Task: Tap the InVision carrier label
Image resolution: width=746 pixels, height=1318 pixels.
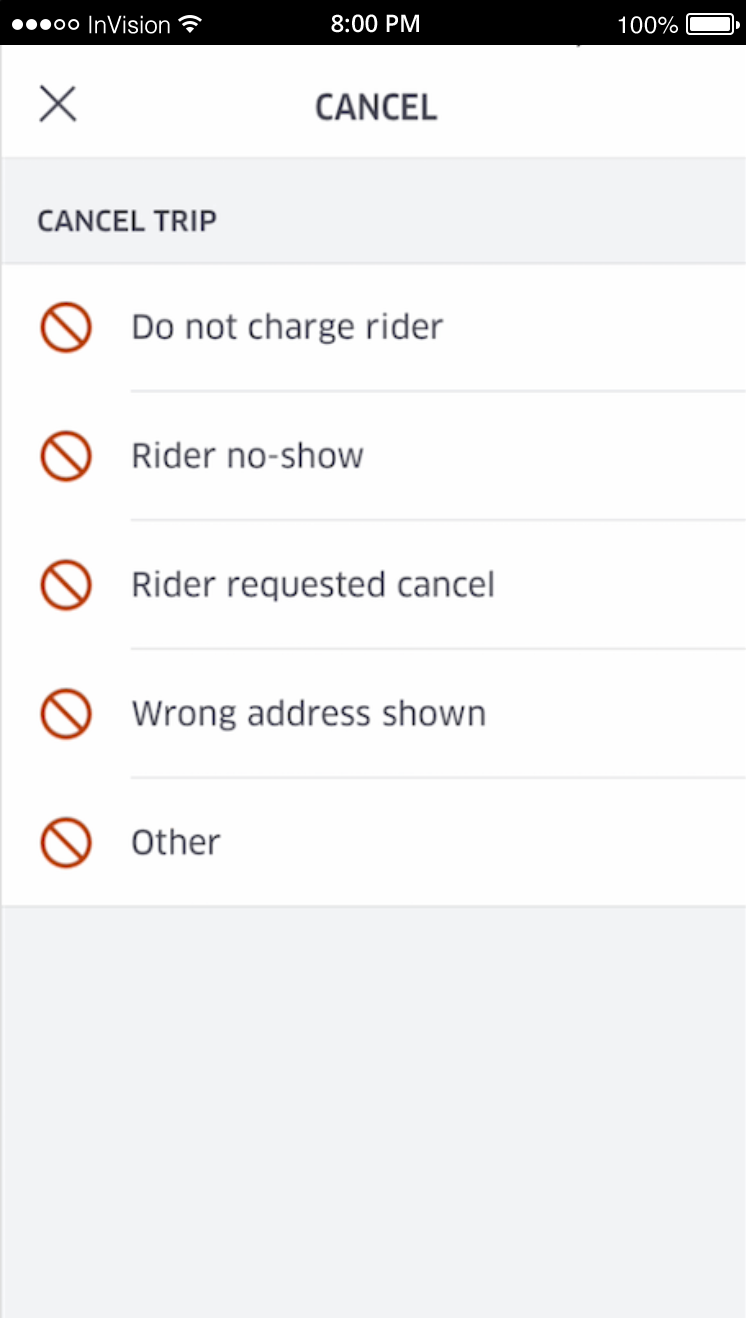Action: pyautogui.click(x=127, y=25)
